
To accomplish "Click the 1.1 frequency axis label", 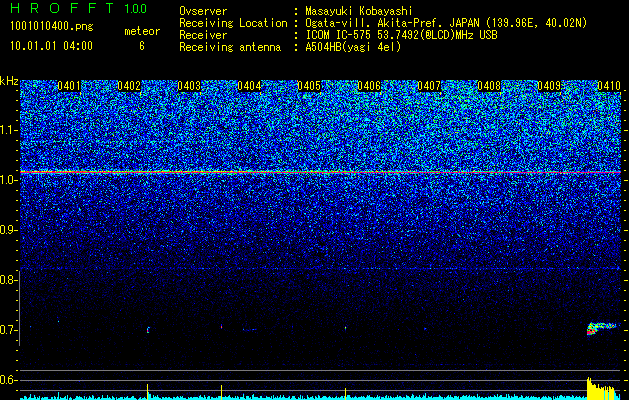I will pyautogui.click(x=8, y=130).
